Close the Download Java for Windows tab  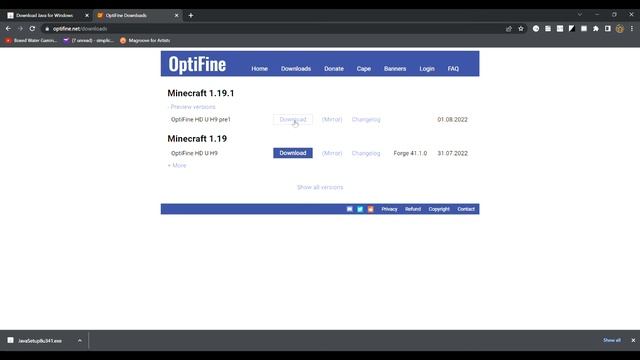[87, 16]
